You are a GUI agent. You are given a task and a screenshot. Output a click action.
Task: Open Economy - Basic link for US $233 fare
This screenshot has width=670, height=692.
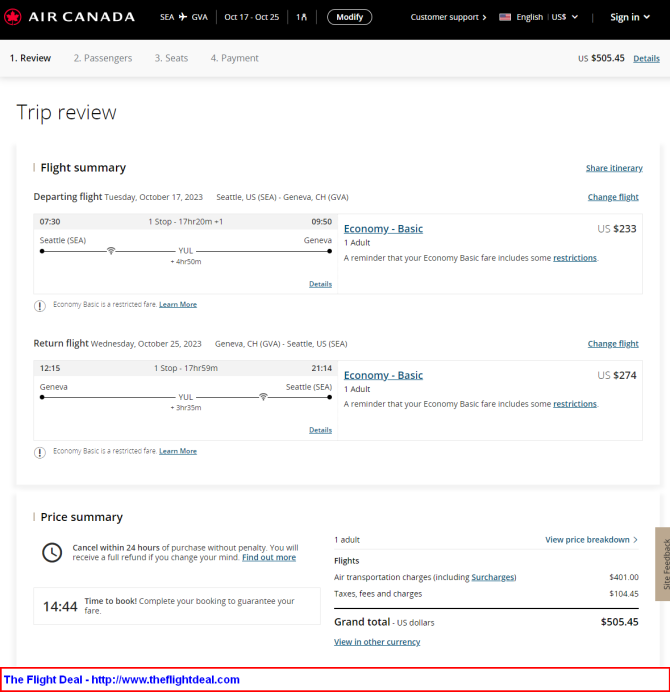(383, 229)
